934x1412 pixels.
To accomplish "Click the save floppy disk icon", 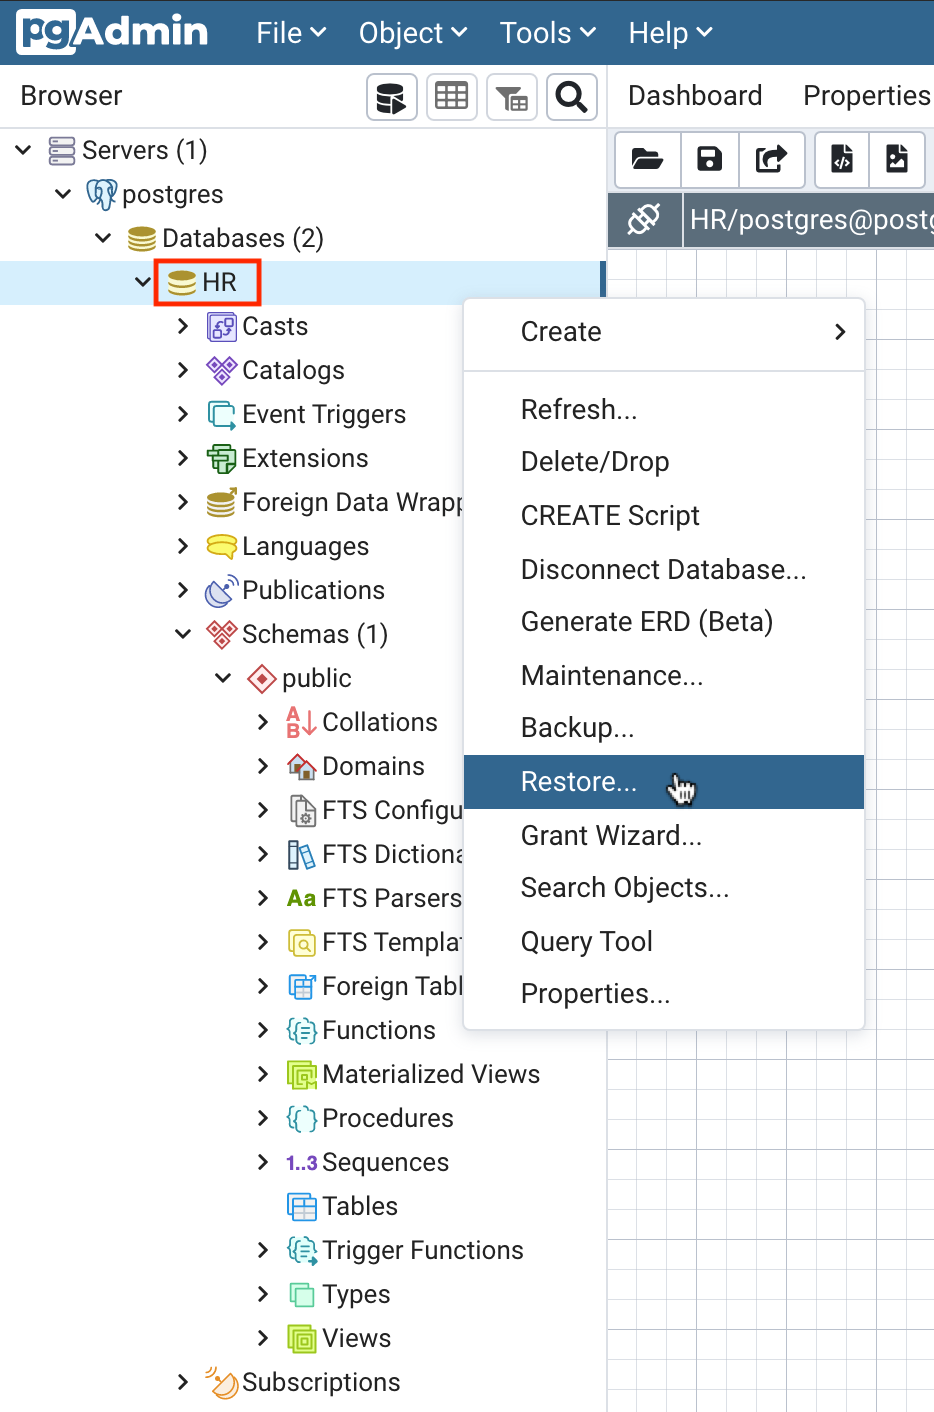I will [709, 159].
